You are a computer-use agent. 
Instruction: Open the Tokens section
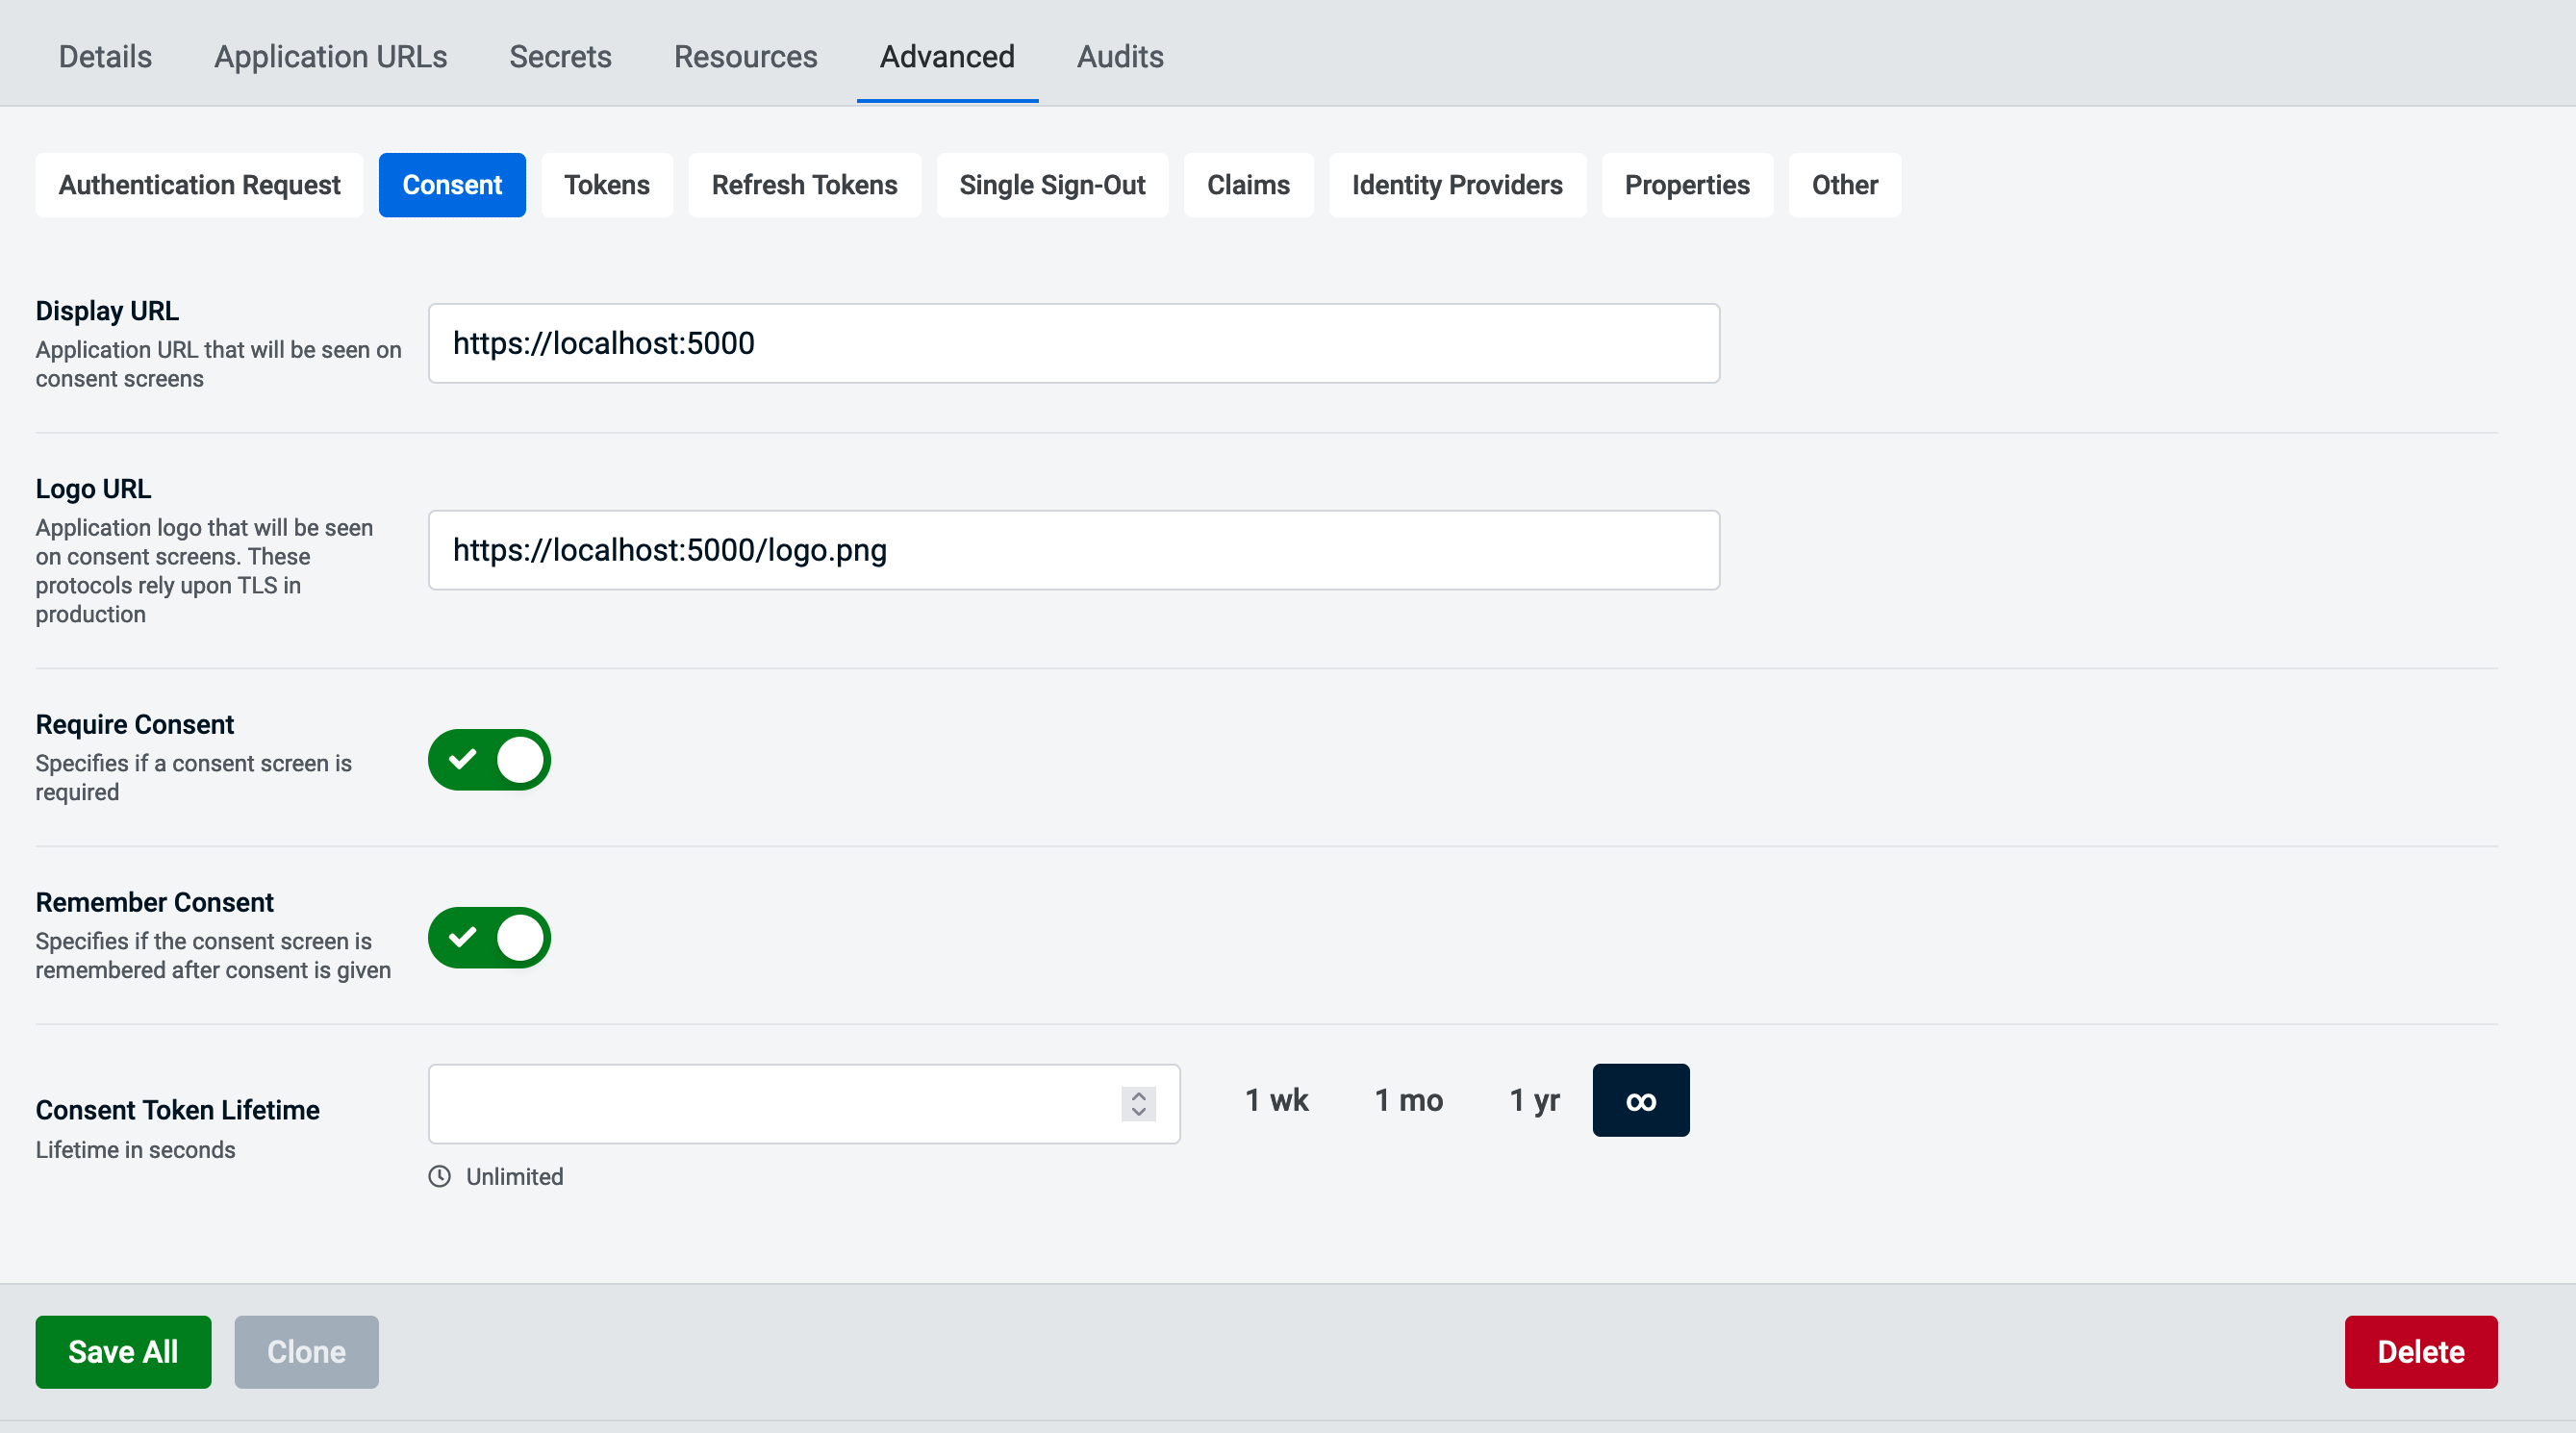tap(606, 185)
